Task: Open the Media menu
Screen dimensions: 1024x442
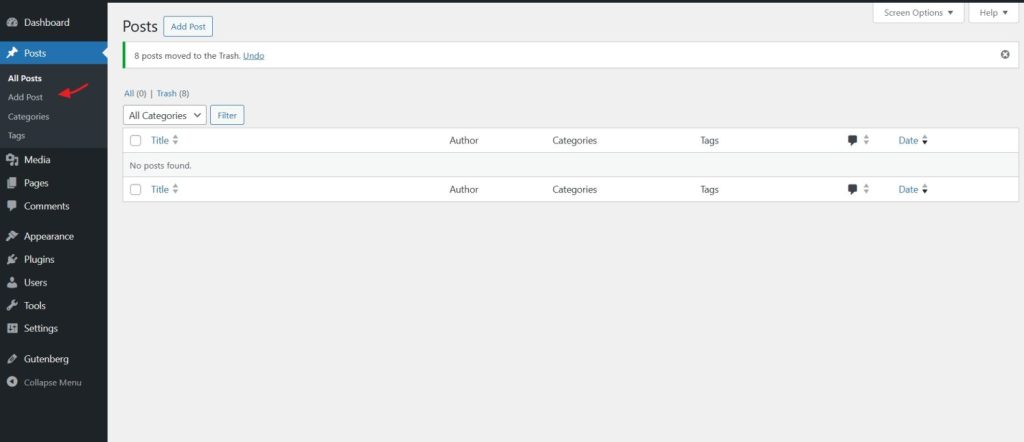Action: point(37,160)
